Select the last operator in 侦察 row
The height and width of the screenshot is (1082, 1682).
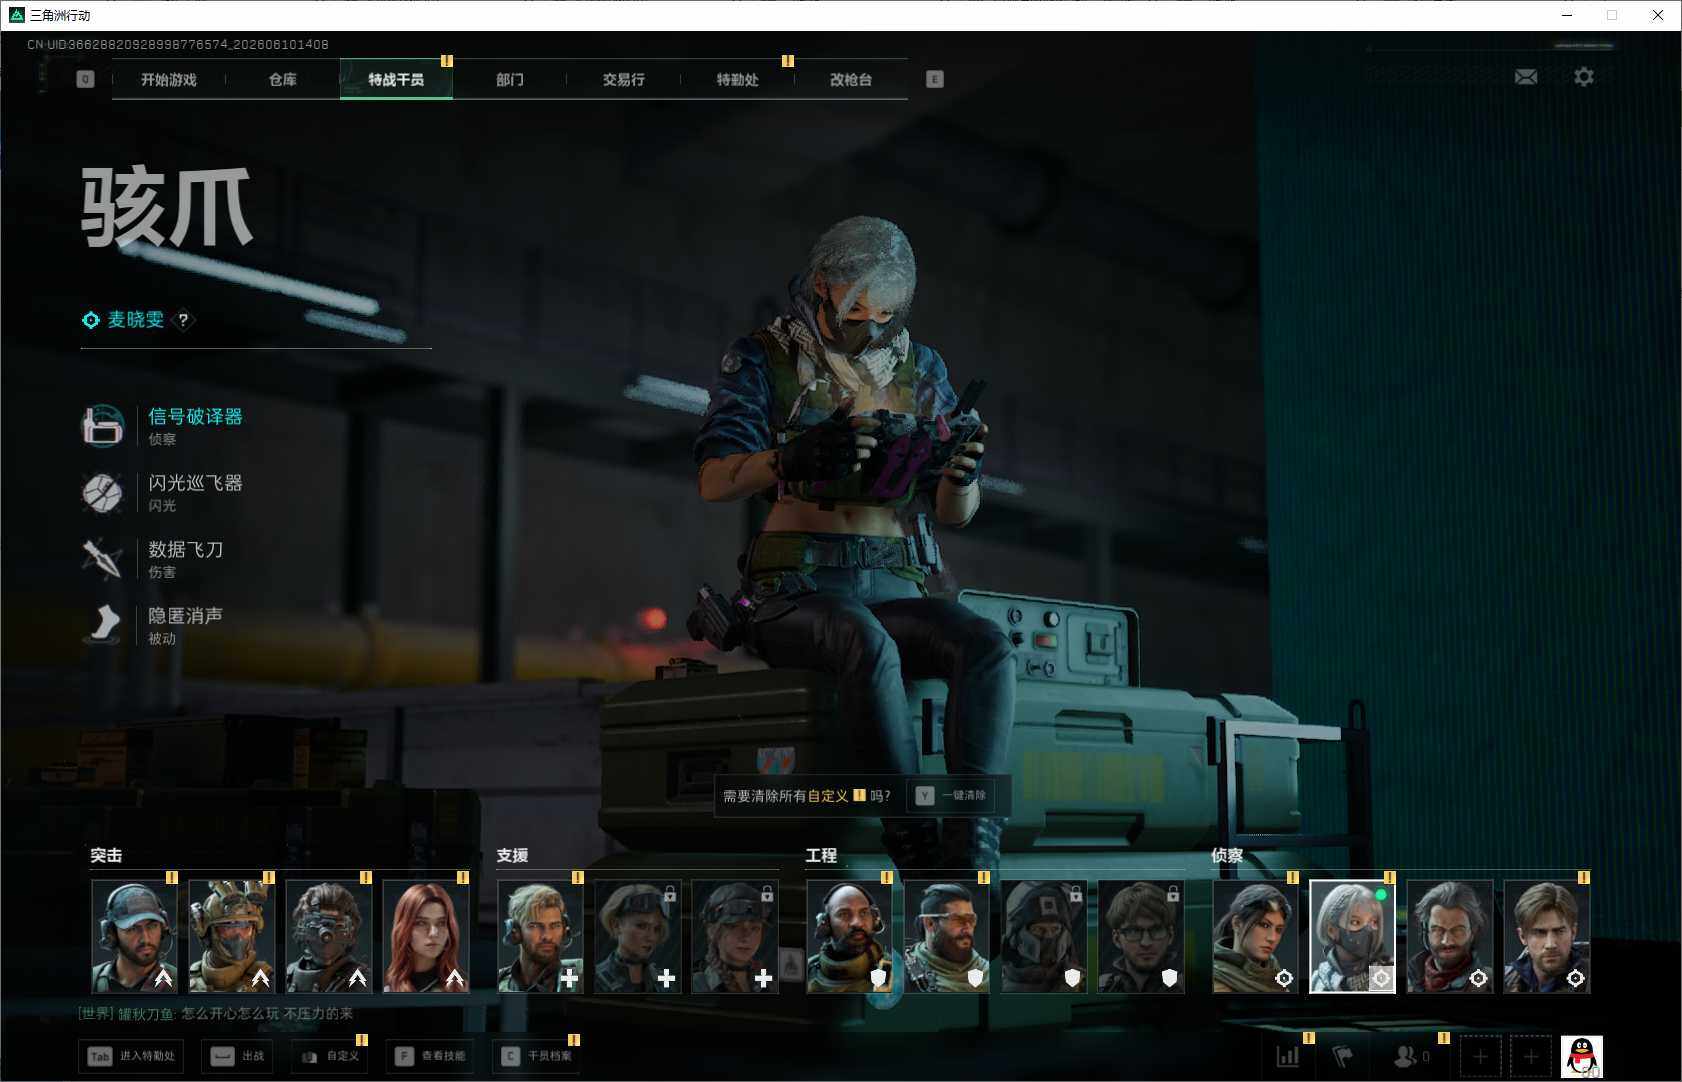coord(1546,936)
